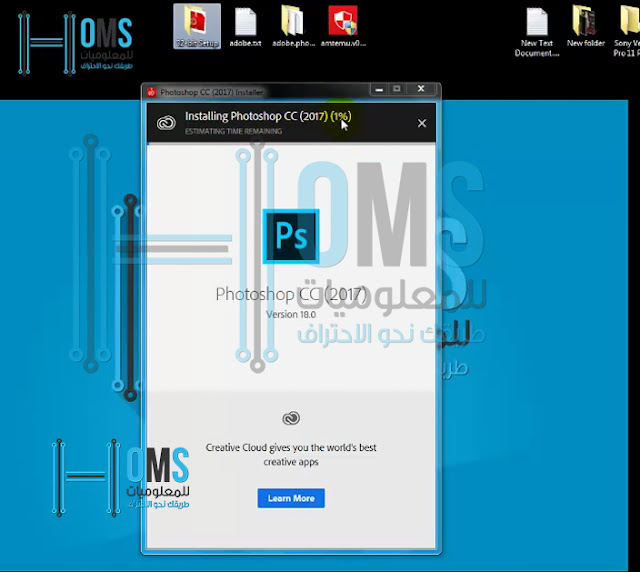
Task: Open the New folder desktop icon
Action: [586, 27]
